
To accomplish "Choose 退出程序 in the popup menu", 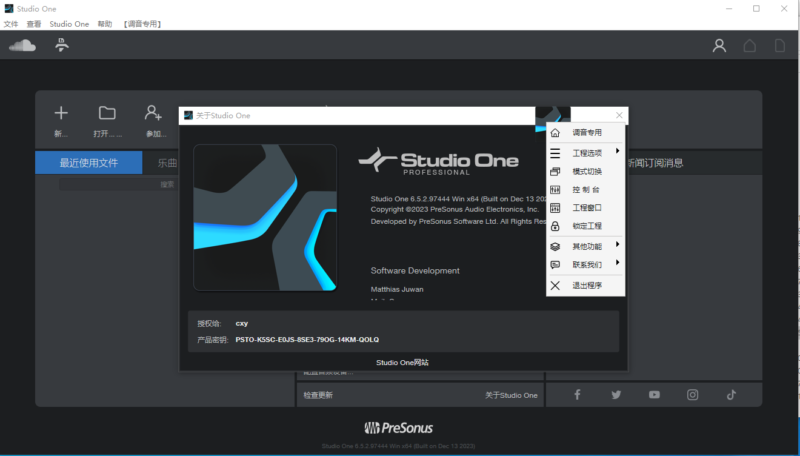I will 586,286.
